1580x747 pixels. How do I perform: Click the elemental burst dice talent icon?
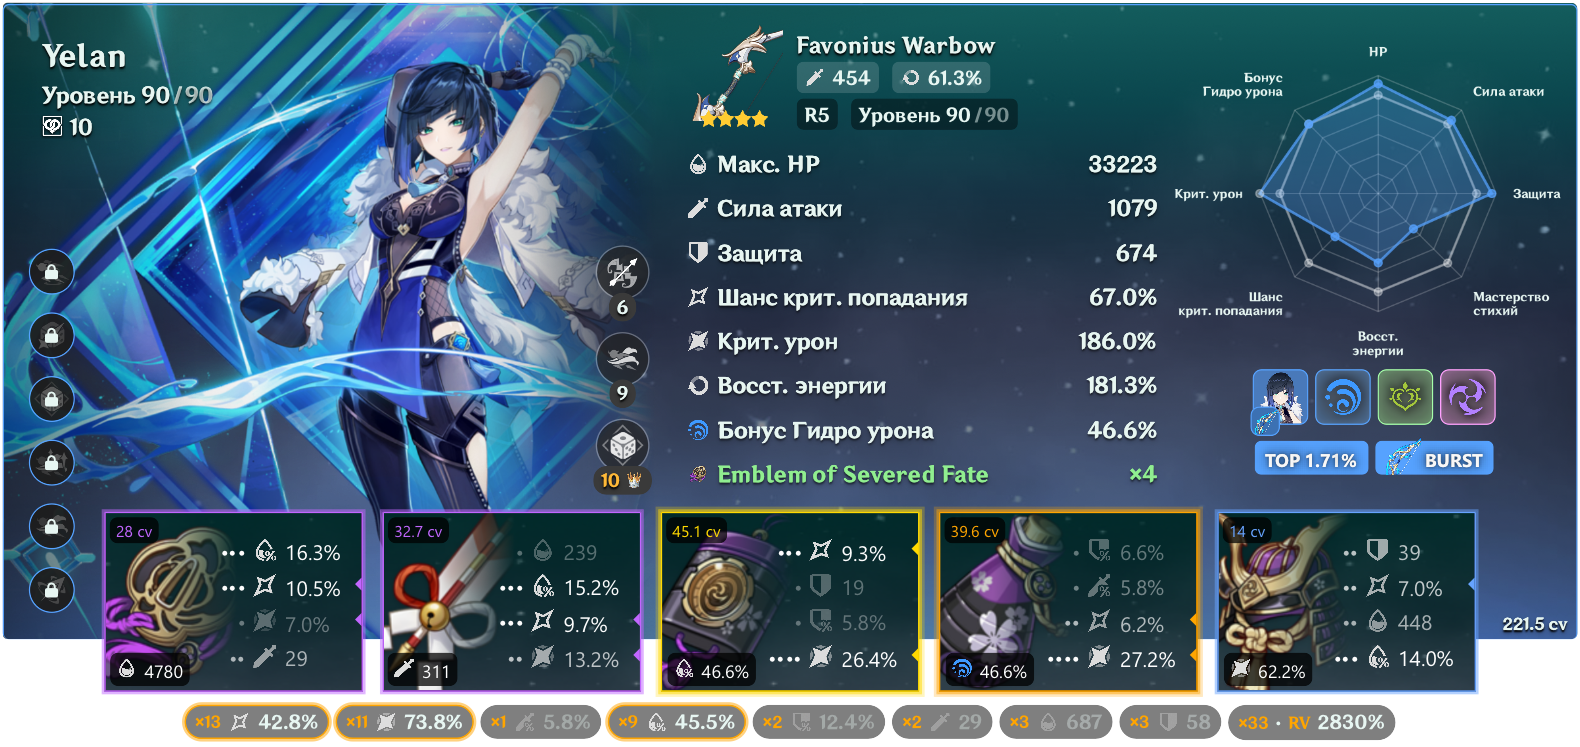point(622,444)
